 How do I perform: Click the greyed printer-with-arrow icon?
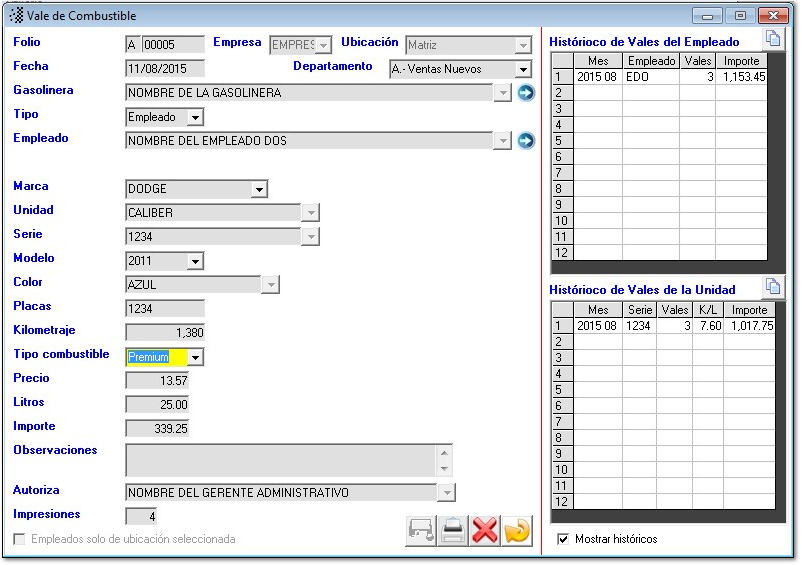click(421, 531)
